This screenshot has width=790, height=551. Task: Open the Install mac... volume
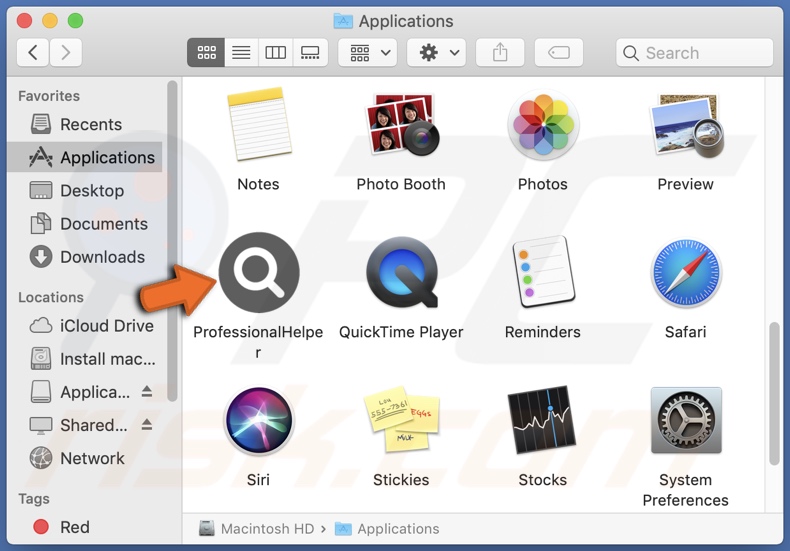(85, 359)
